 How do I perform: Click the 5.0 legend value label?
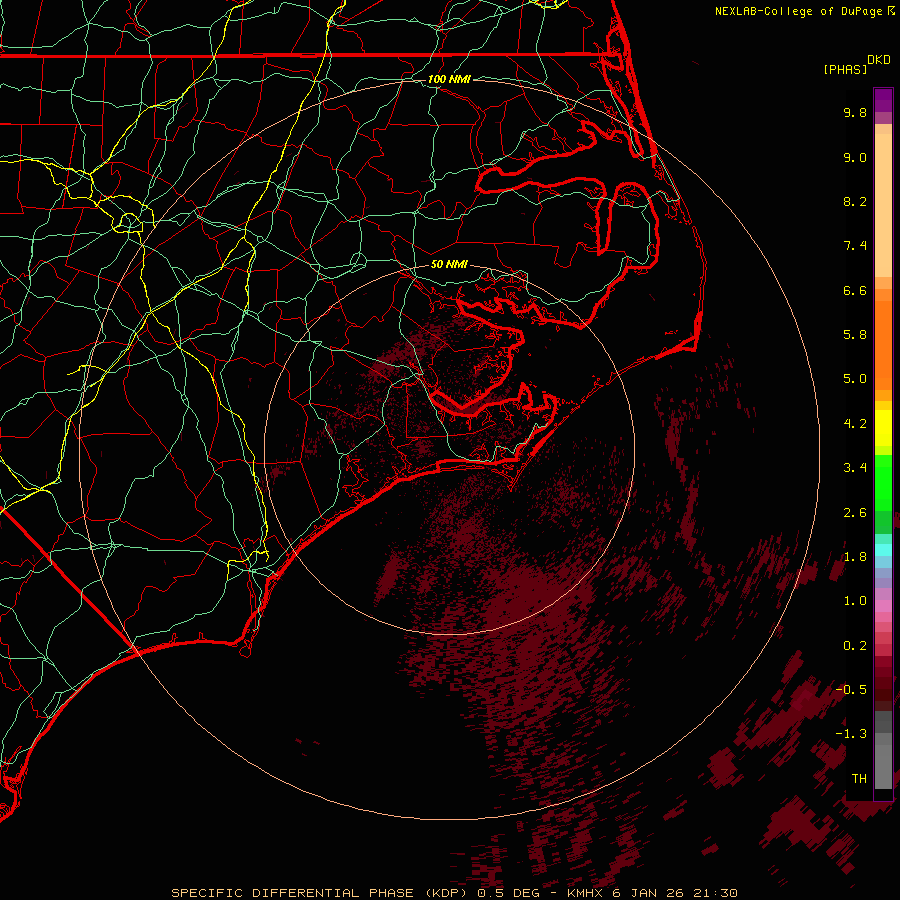click(855, 379)
